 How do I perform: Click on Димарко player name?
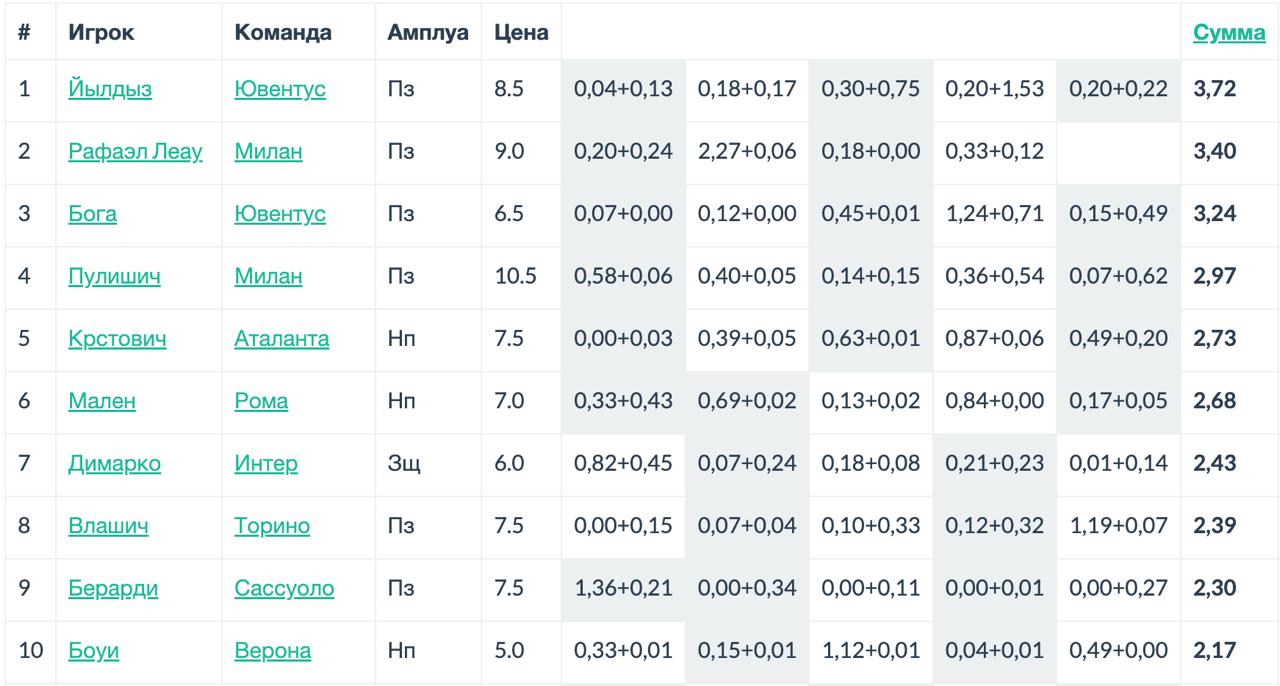pyautogui.click(x=114, y=464)
